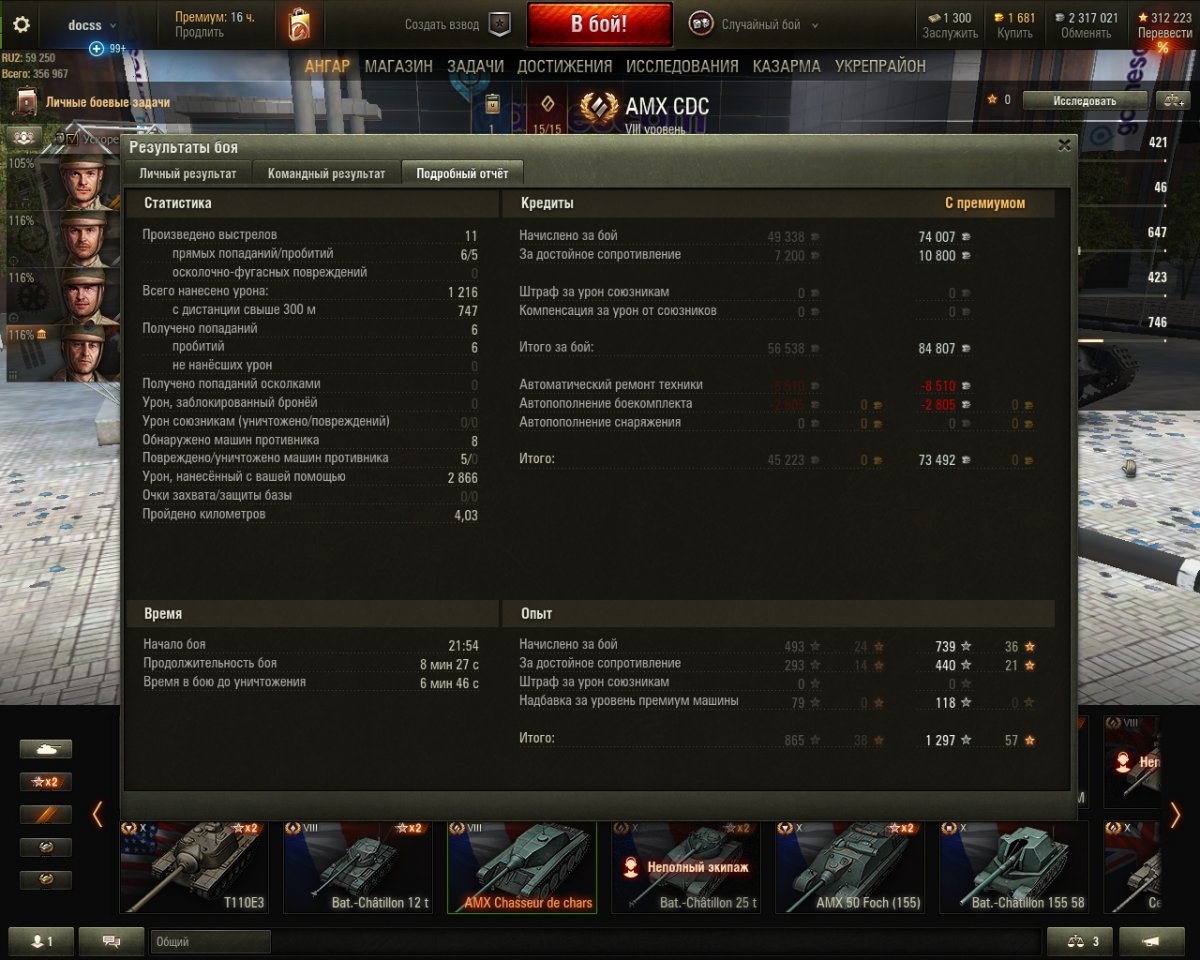This screenshot has width=1200, height=960.
Task: Click the Исследовать button
Action: pyautogui.click(x=1084, y=100)
